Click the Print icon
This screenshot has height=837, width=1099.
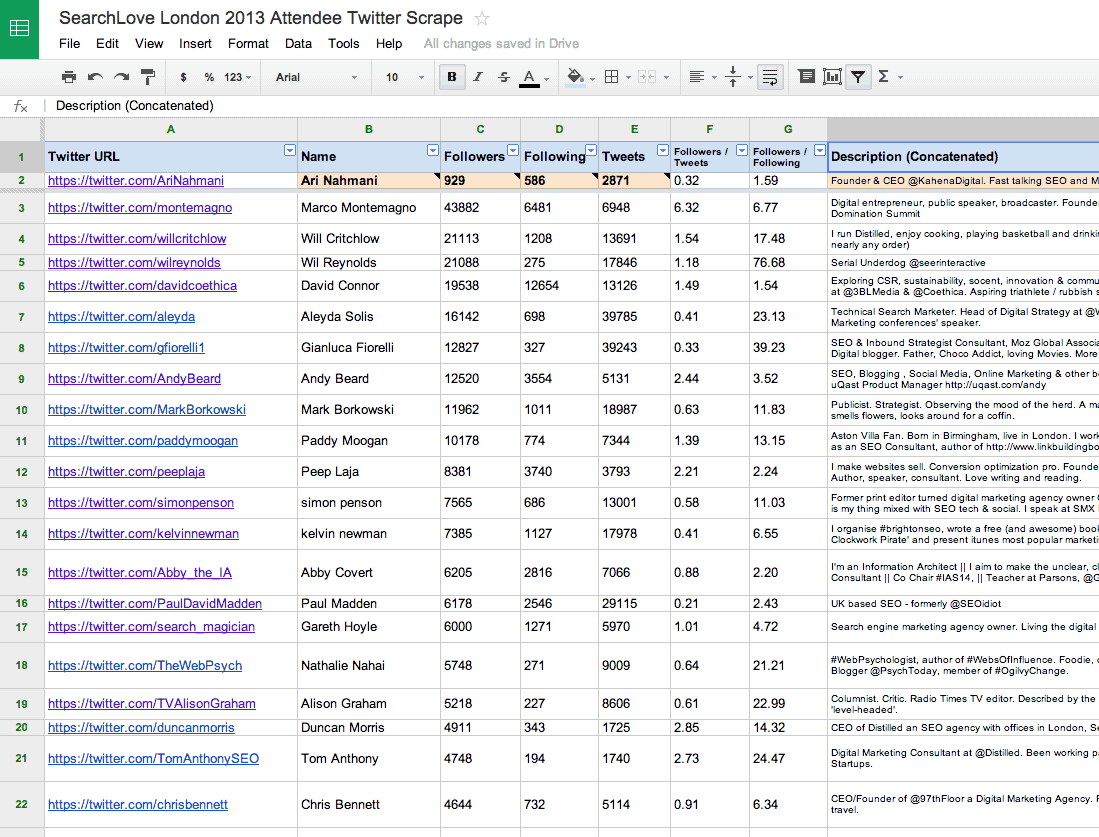(x=69, y=77)
